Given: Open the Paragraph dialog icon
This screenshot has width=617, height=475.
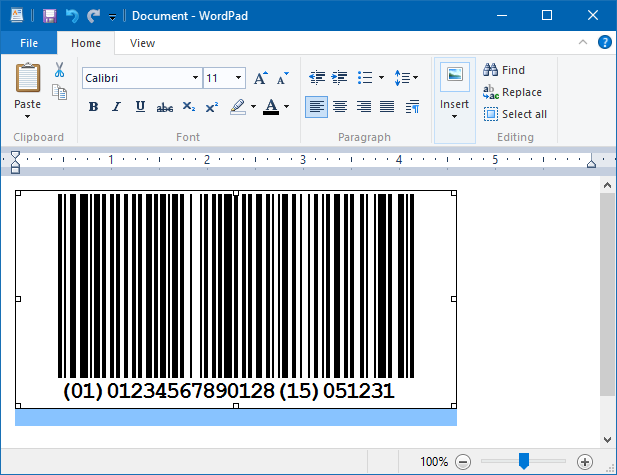Looking at the screenshot, I should 412,106.
